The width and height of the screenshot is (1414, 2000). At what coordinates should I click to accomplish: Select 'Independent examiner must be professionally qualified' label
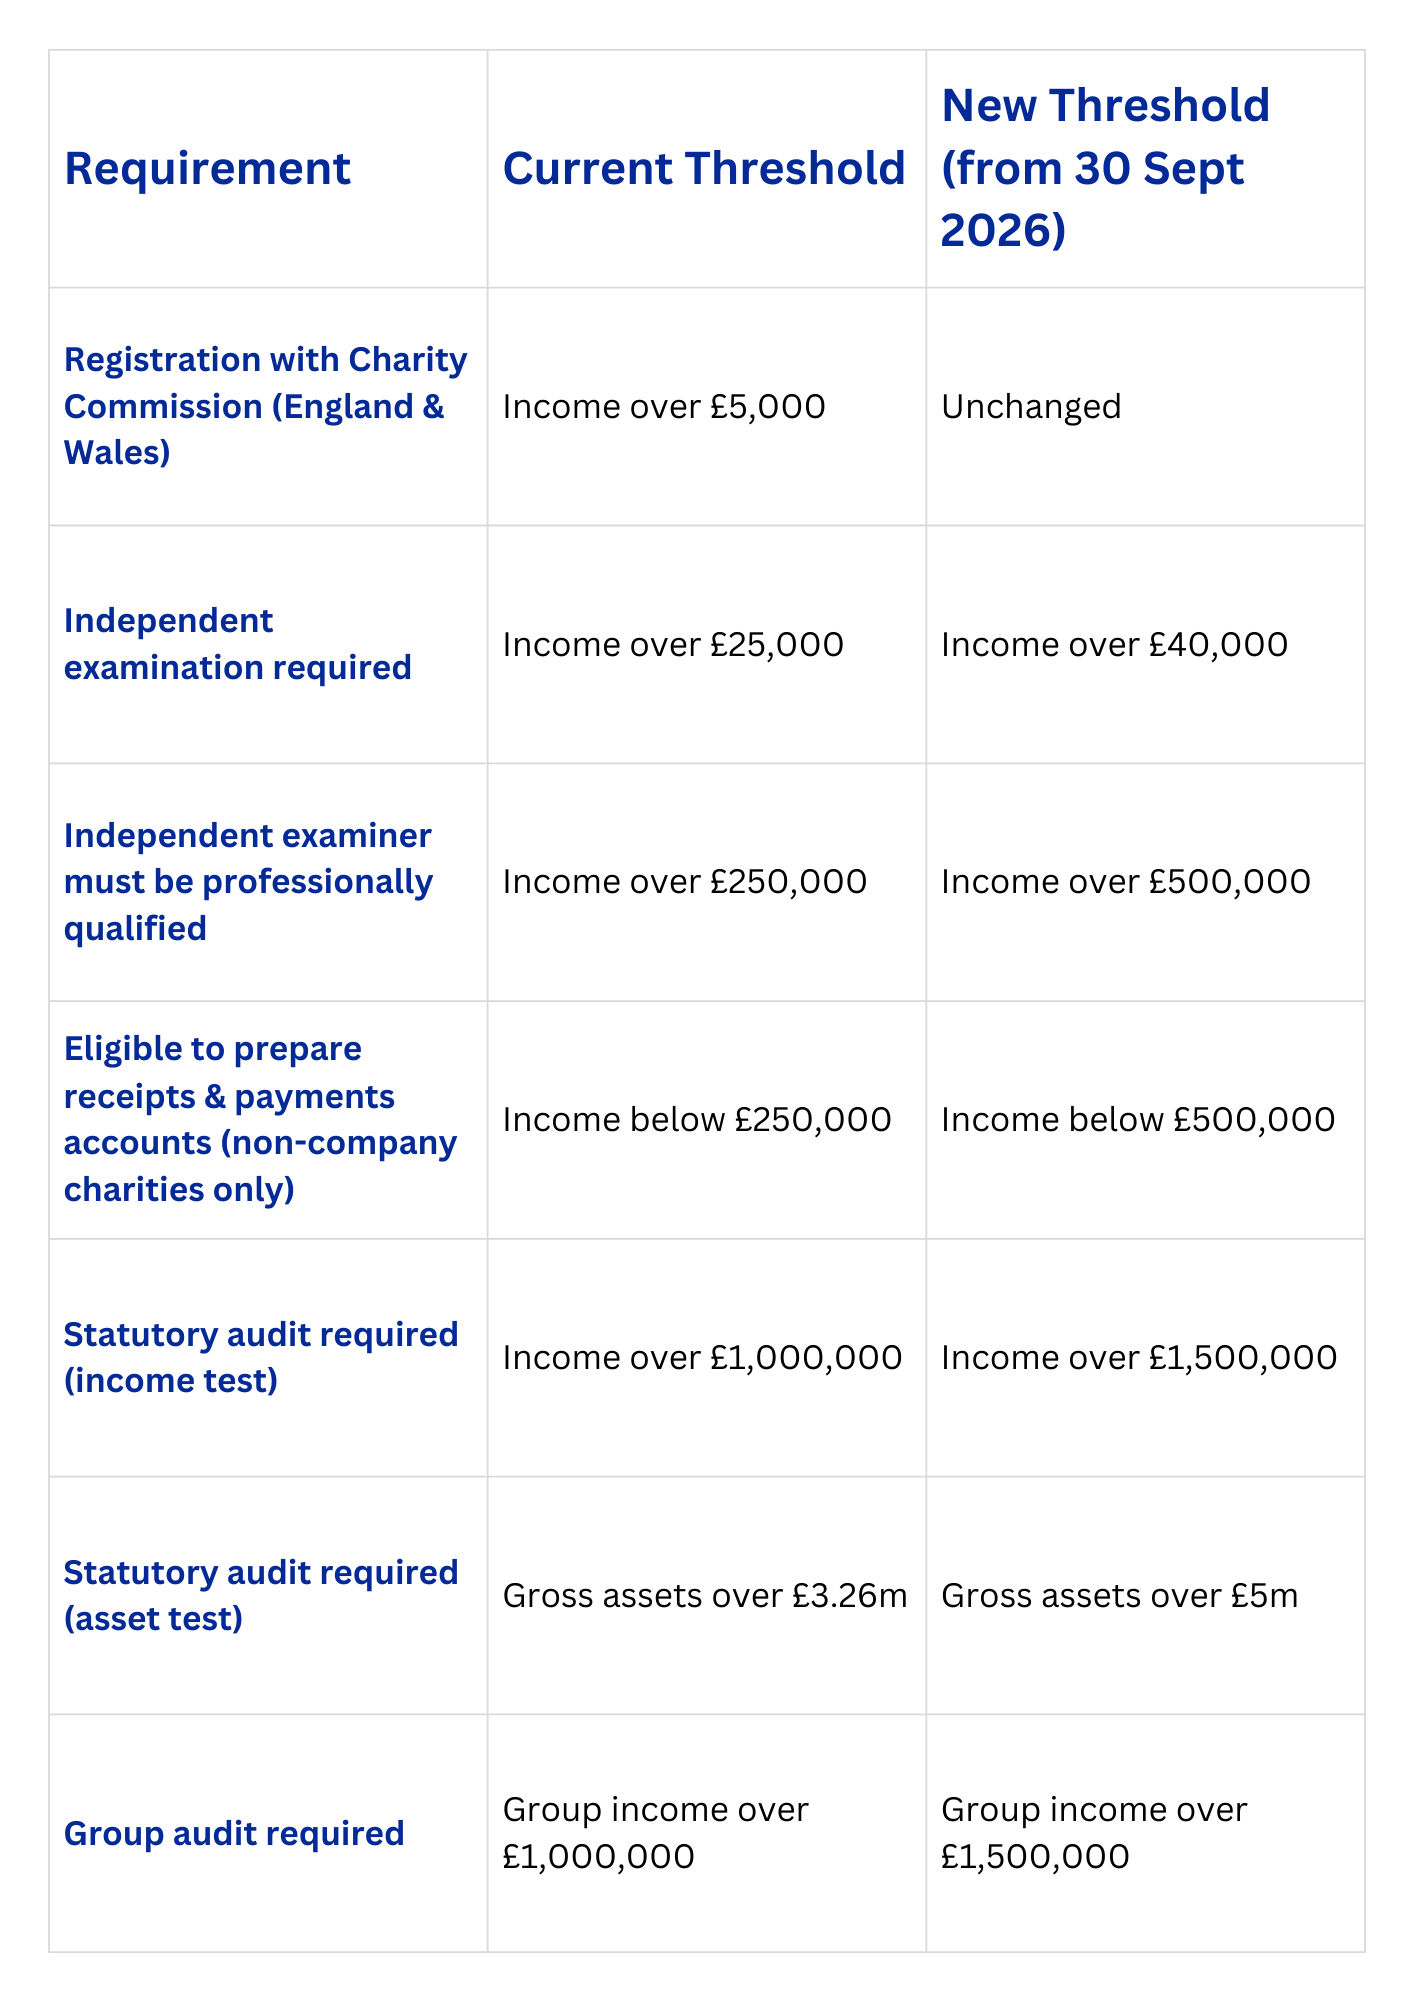tap(248, 881)
